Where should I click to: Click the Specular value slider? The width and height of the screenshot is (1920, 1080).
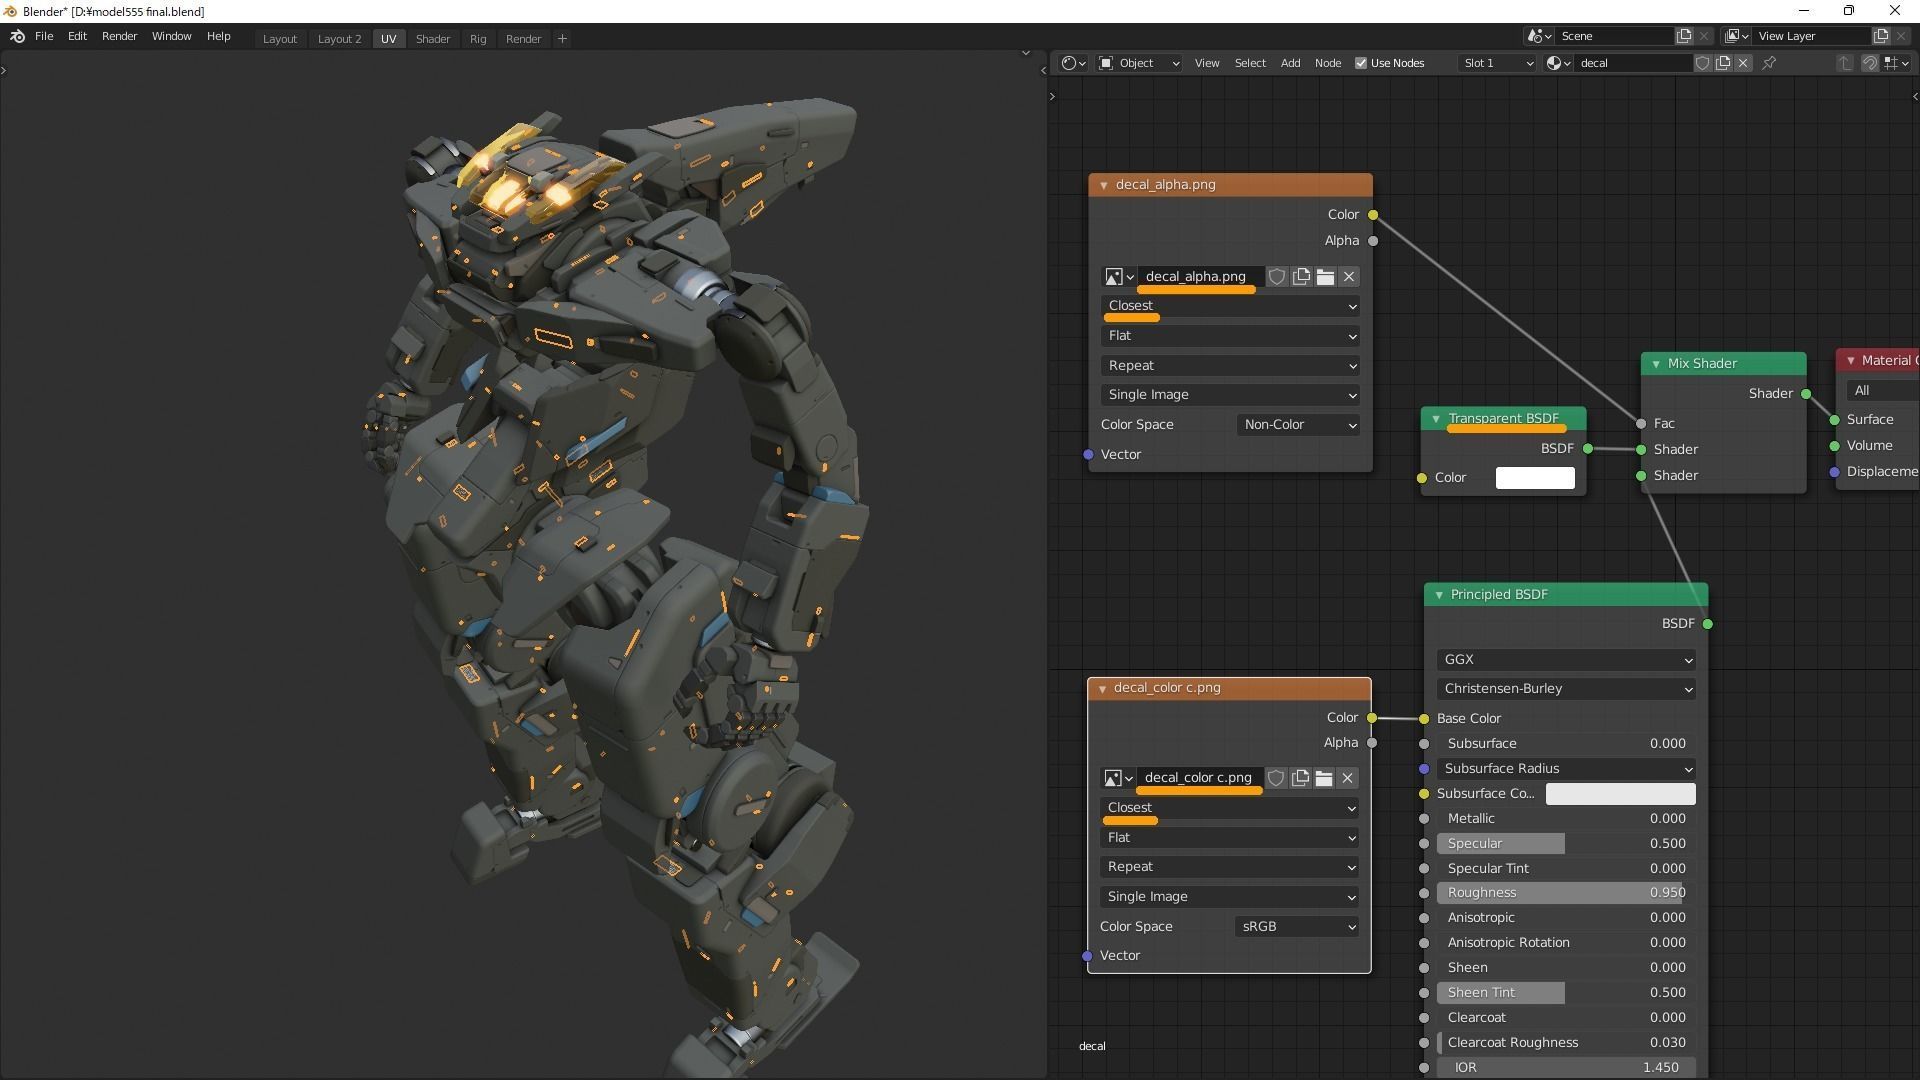tap(1566, 844)
